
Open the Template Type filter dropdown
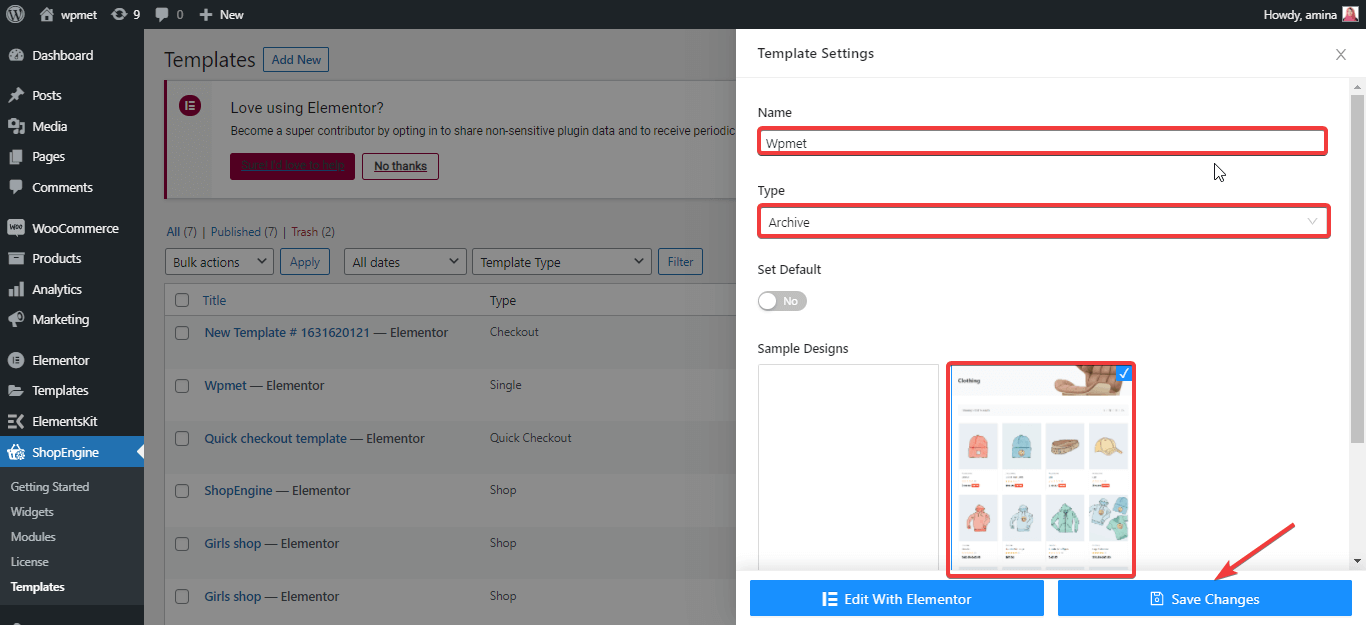click(x=562, y=262)
